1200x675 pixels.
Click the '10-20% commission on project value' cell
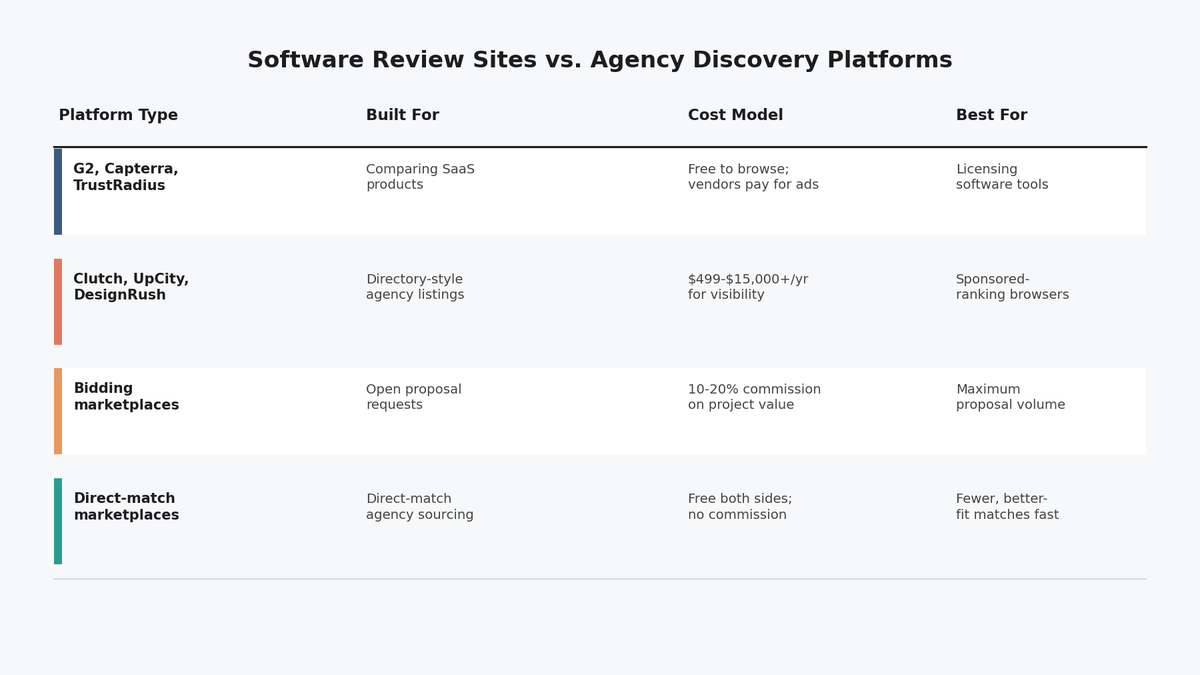(754, 397)
